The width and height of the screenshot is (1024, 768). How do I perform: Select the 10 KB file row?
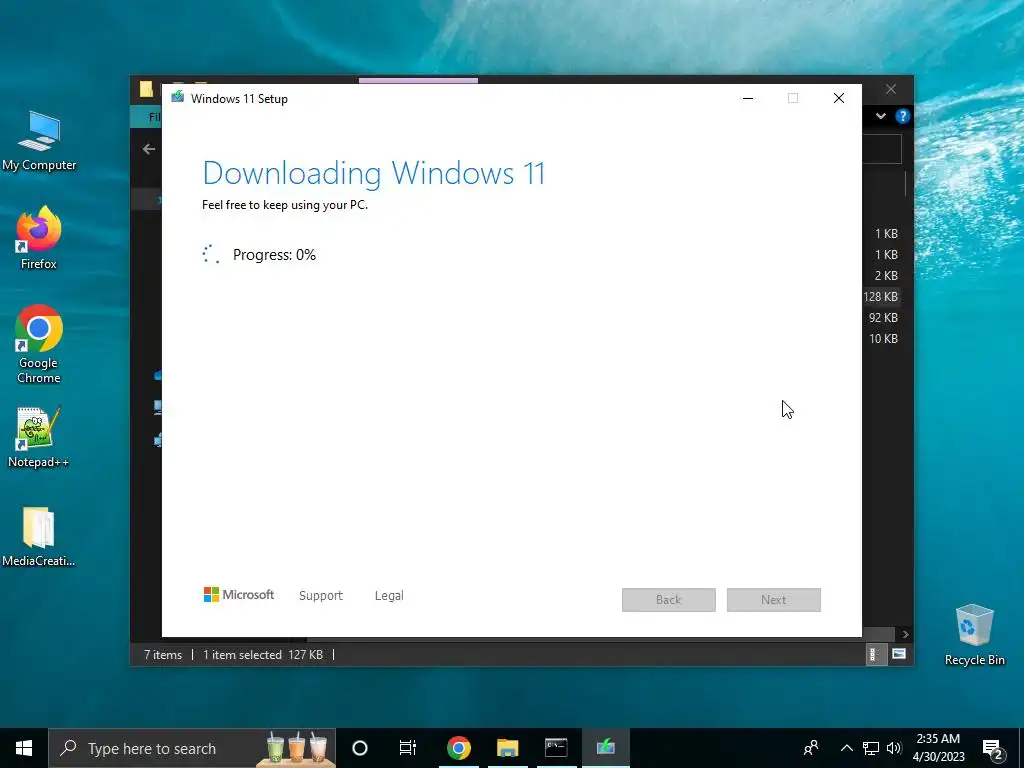[883, 338]
